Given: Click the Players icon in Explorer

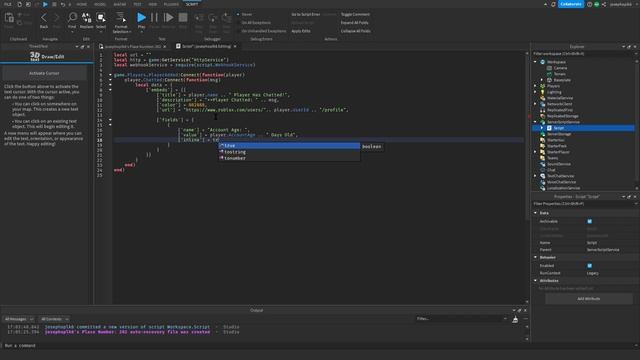Looking at the screenshot, I should pyautogui.click(x=542, y=86).
